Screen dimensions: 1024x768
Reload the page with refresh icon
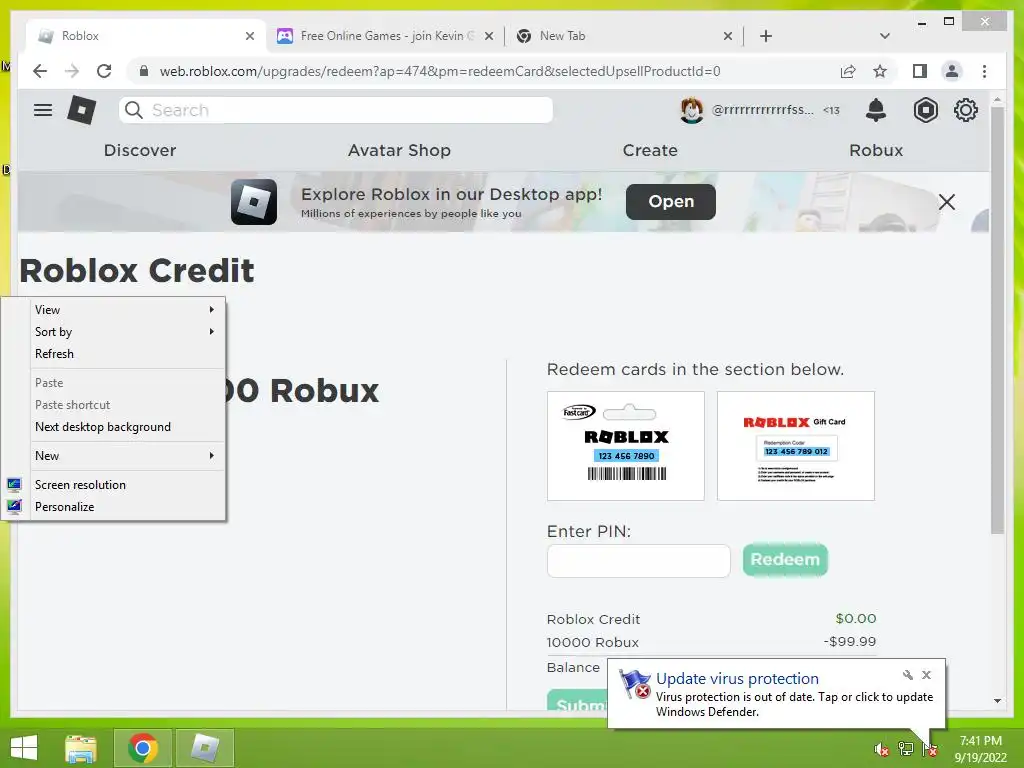(x=104, y=71)
